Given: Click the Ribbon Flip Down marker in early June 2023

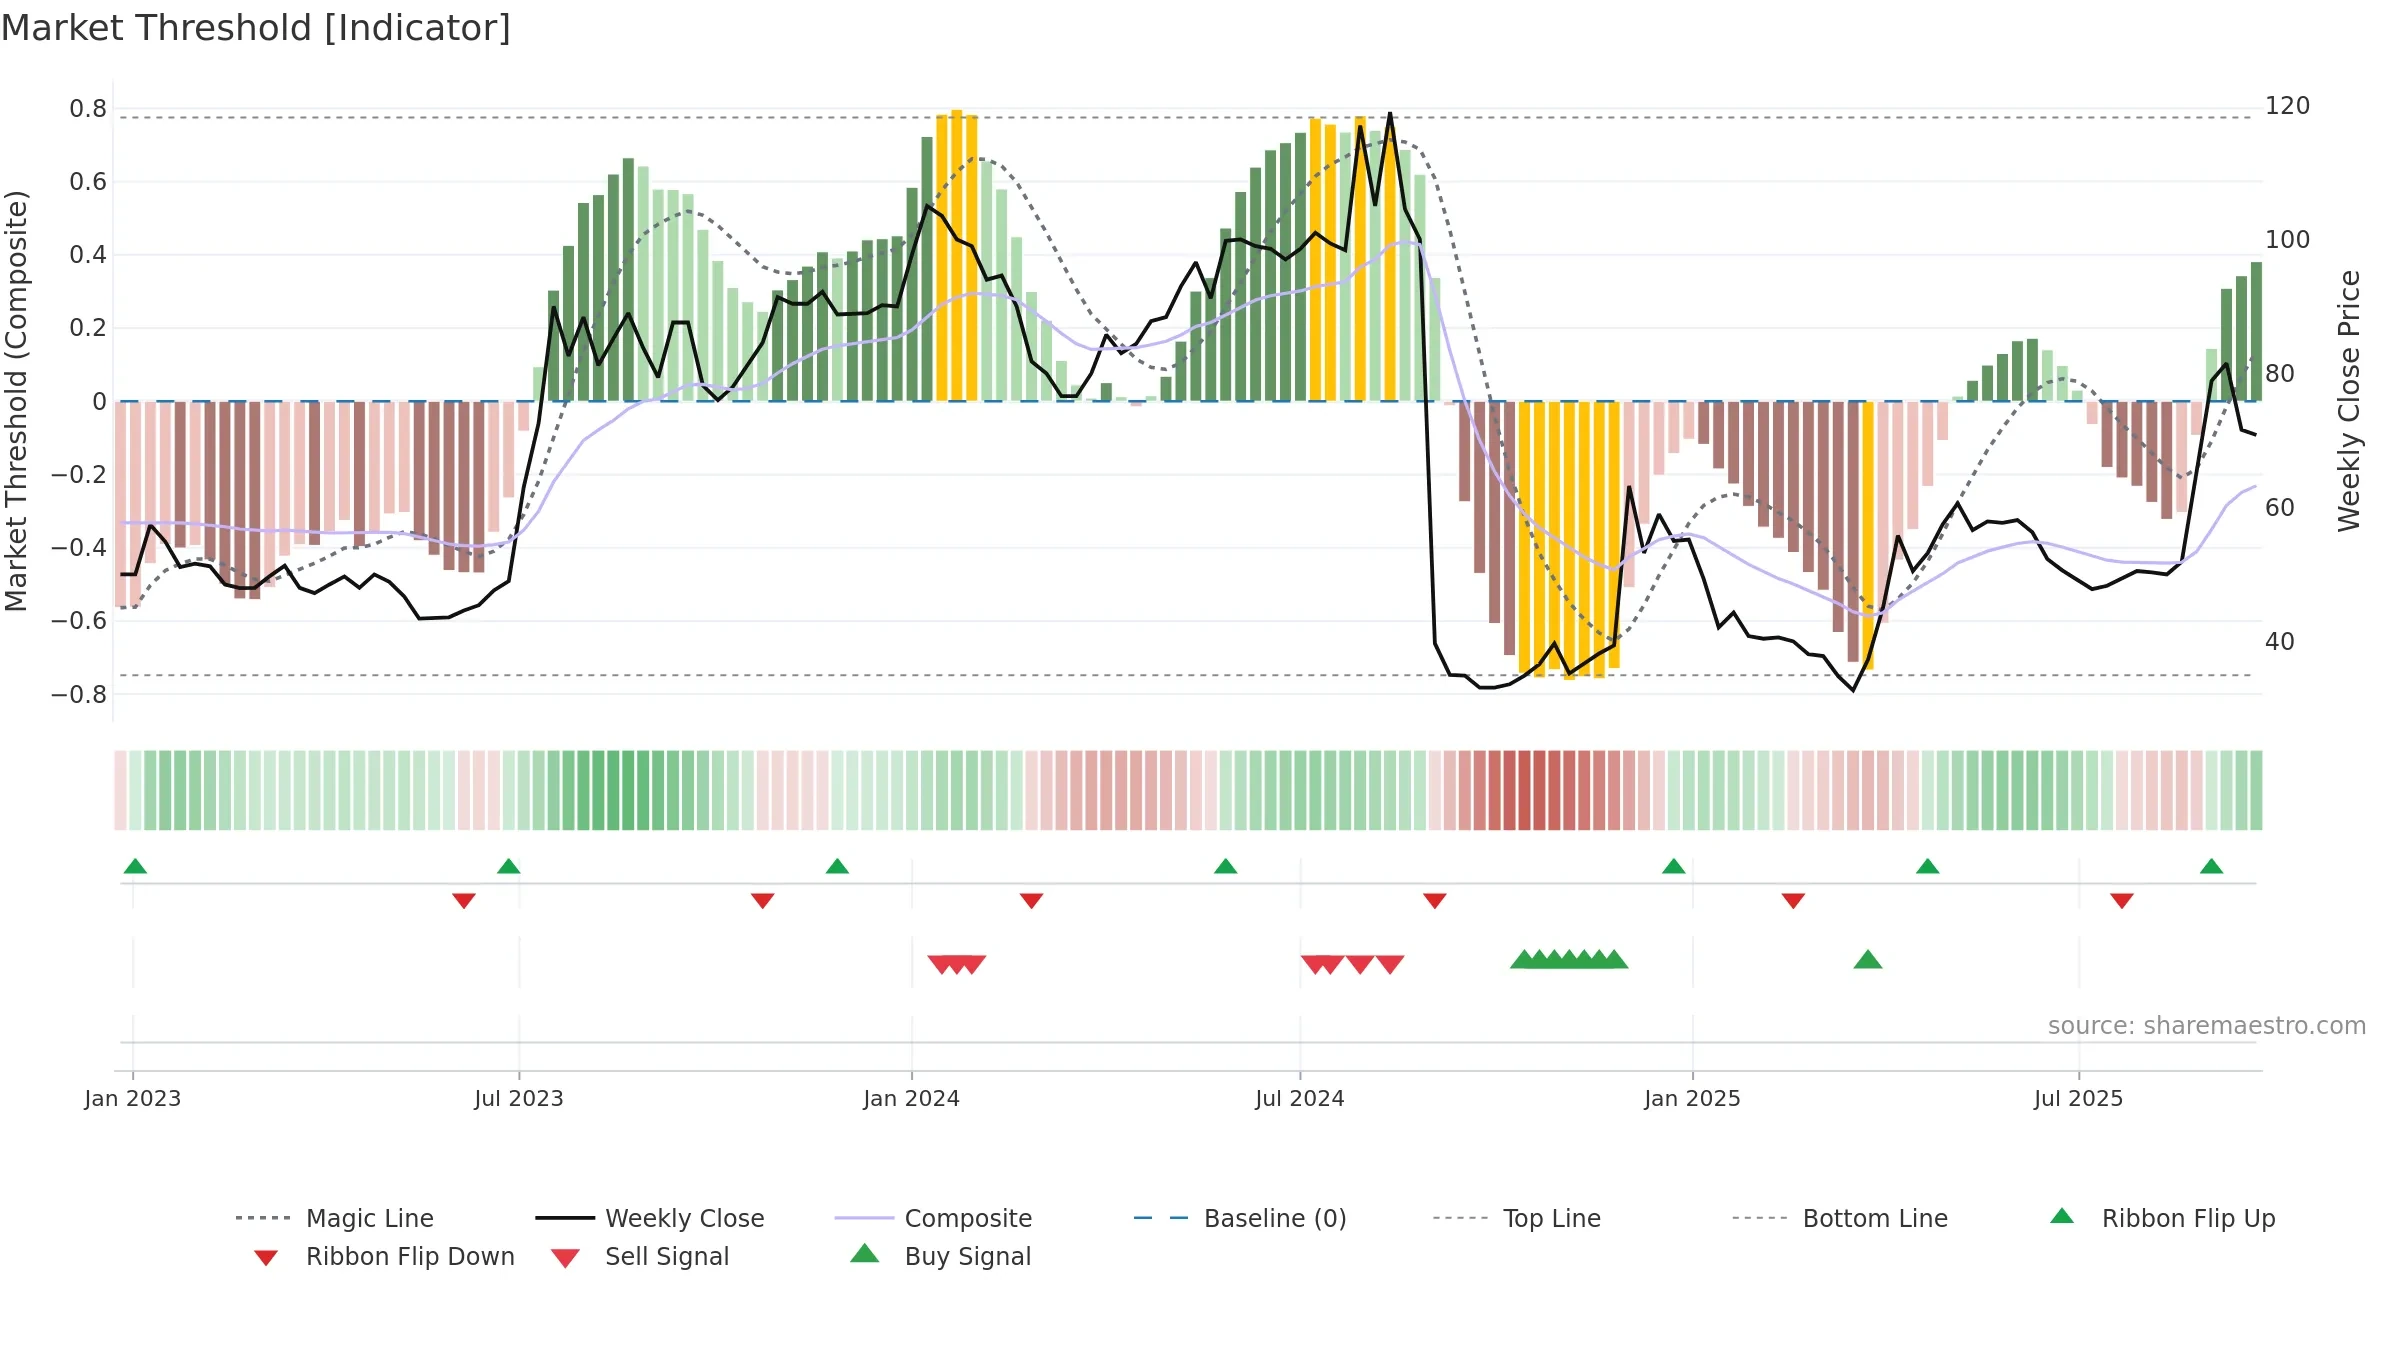Looking at the screenshot, I should (463, 901).
